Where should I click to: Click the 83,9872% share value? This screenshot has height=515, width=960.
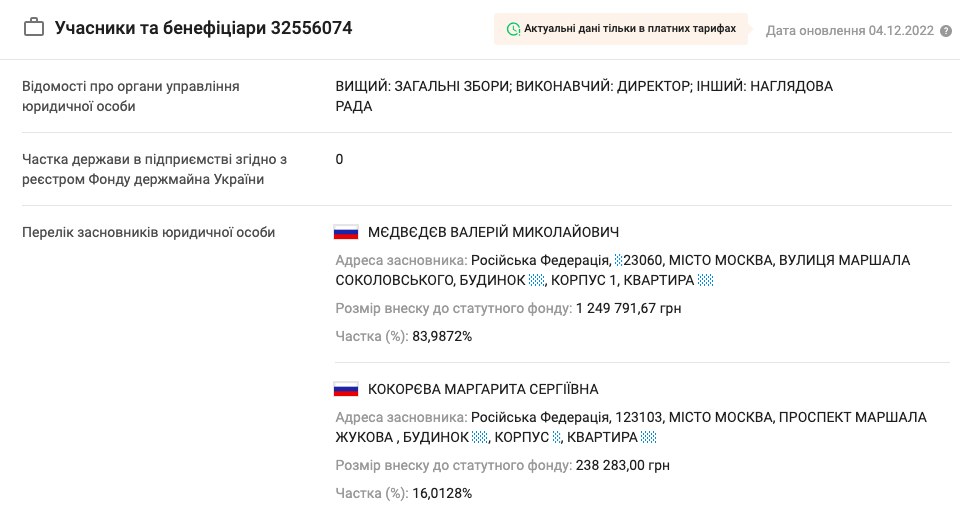click(442, 336)
